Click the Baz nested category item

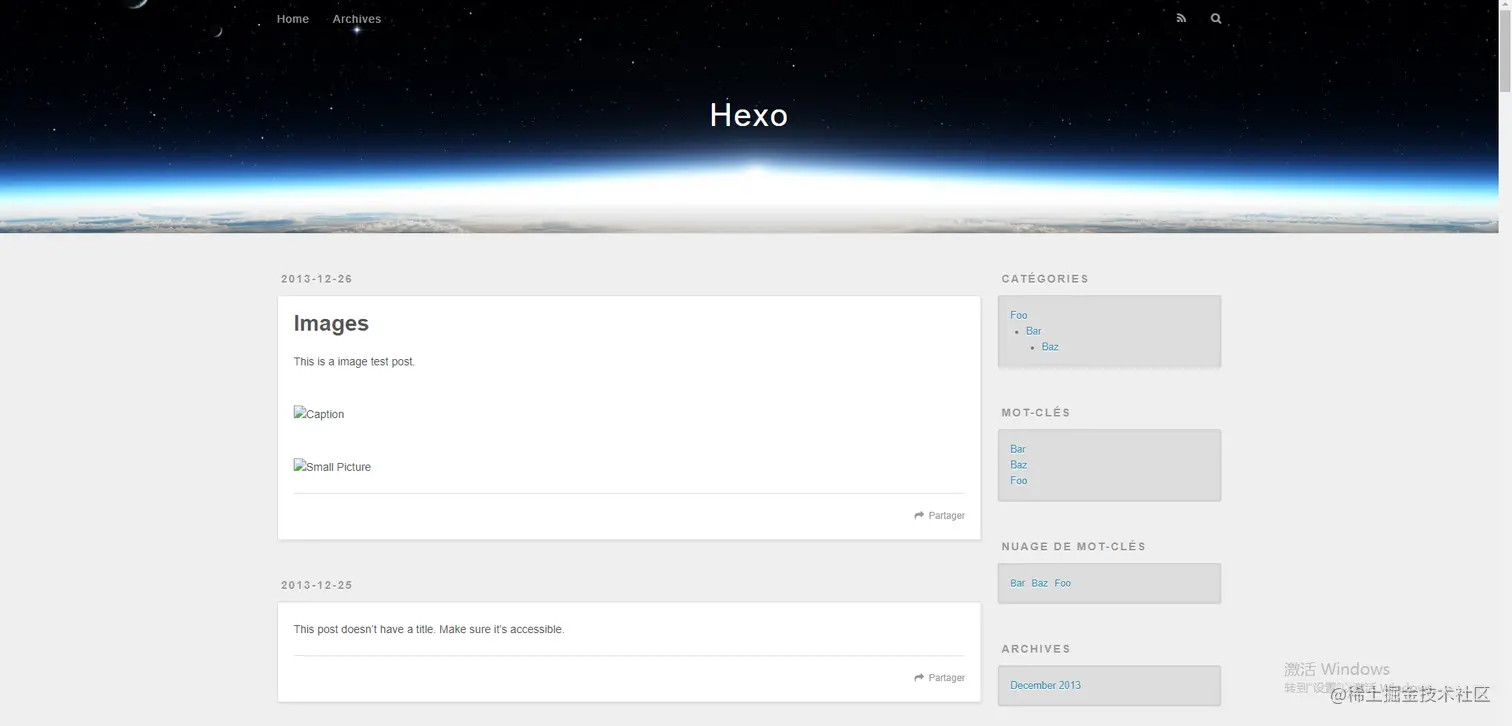pos(1050,346)
